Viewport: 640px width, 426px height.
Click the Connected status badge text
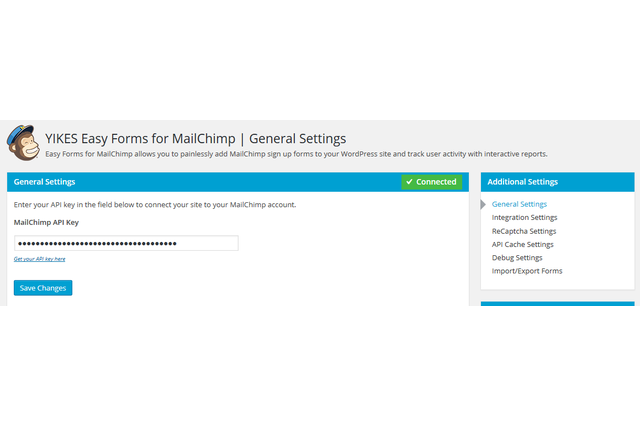(x=436, y=182)
